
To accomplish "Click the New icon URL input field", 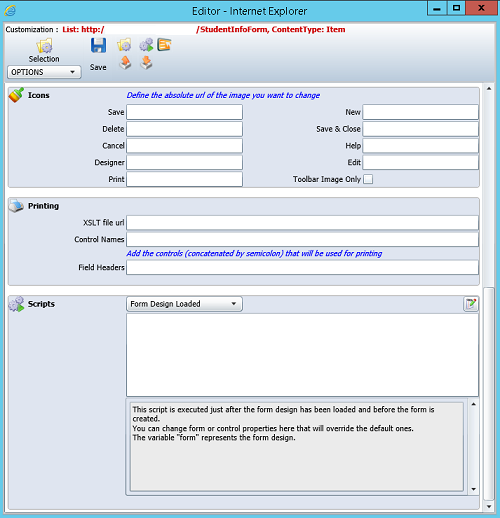I will 421,112.
